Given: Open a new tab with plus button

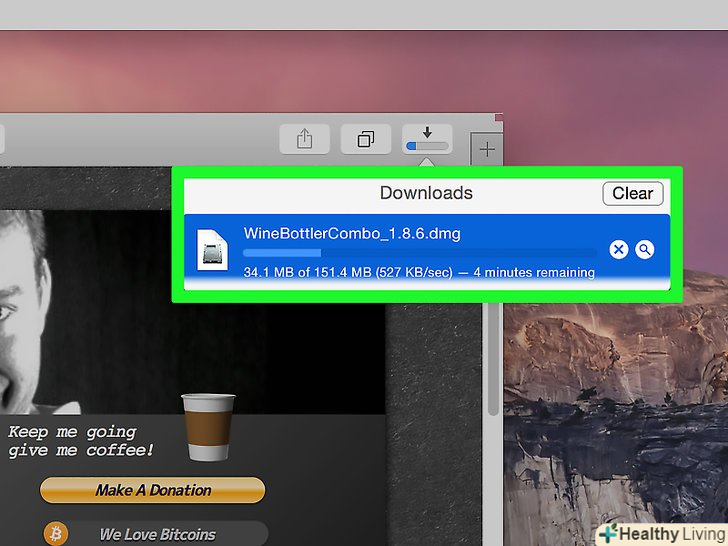Looking at the screenshot, I should tap(487, 150).
